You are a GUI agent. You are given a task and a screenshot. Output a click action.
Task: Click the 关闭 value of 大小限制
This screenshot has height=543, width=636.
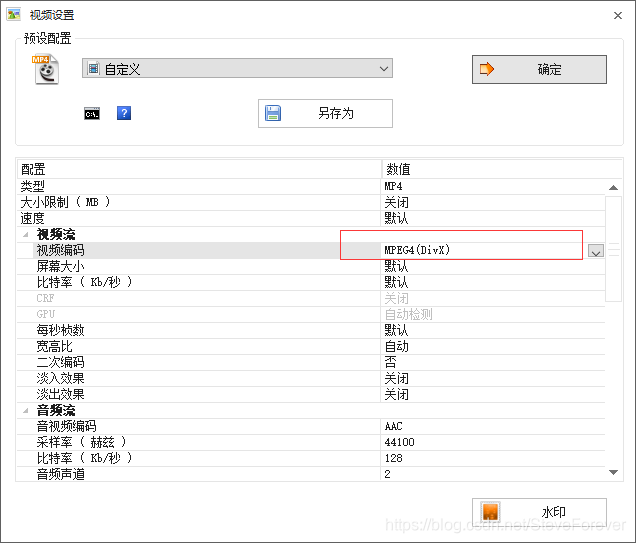click(396, 202)
